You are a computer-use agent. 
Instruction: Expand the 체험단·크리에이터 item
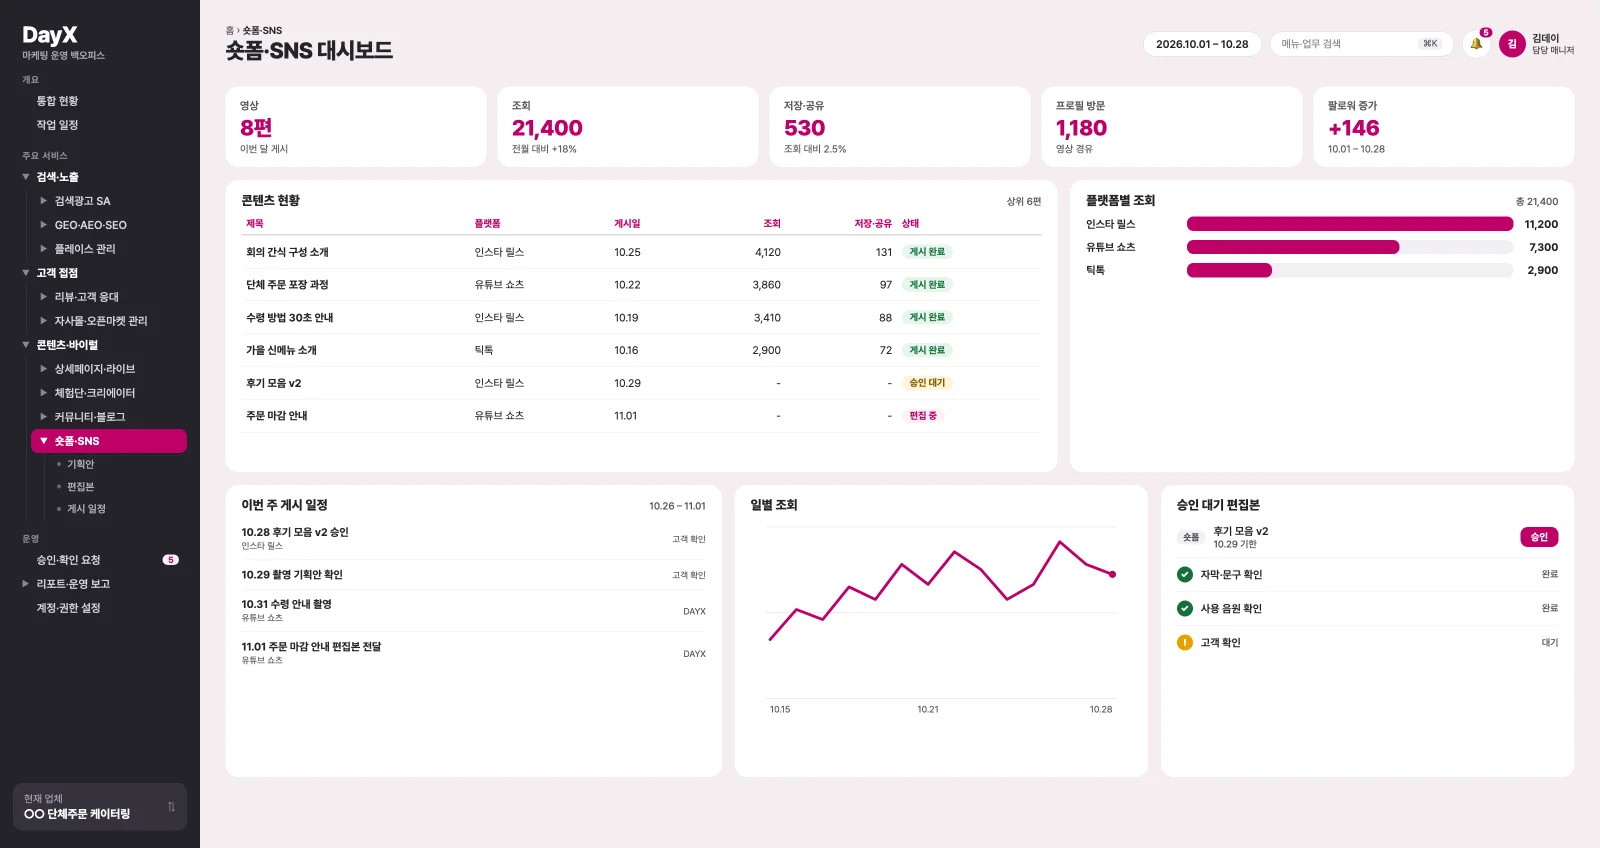(x=43, y=393)
